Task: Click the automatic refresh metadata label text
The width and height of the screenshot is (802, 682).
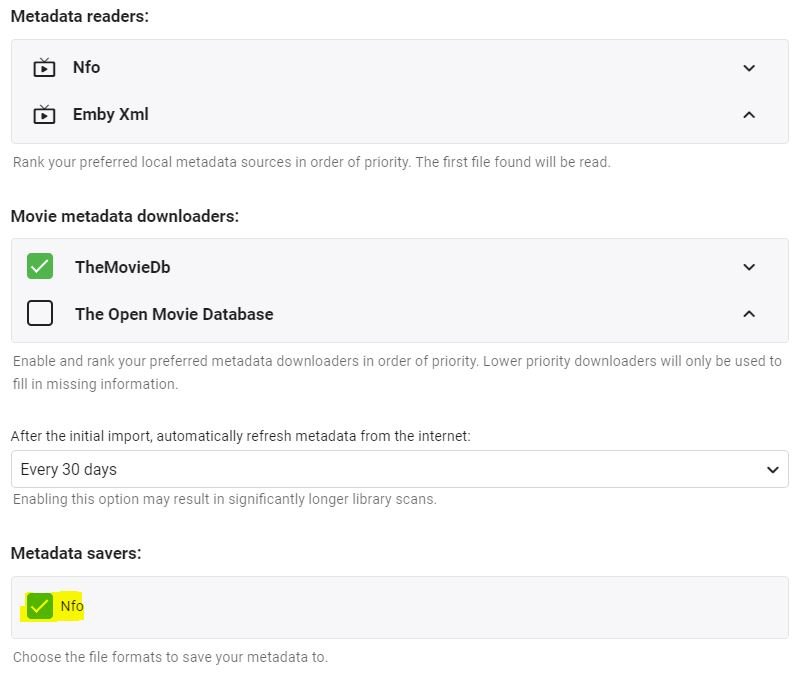Action: (x=240, y=436)
